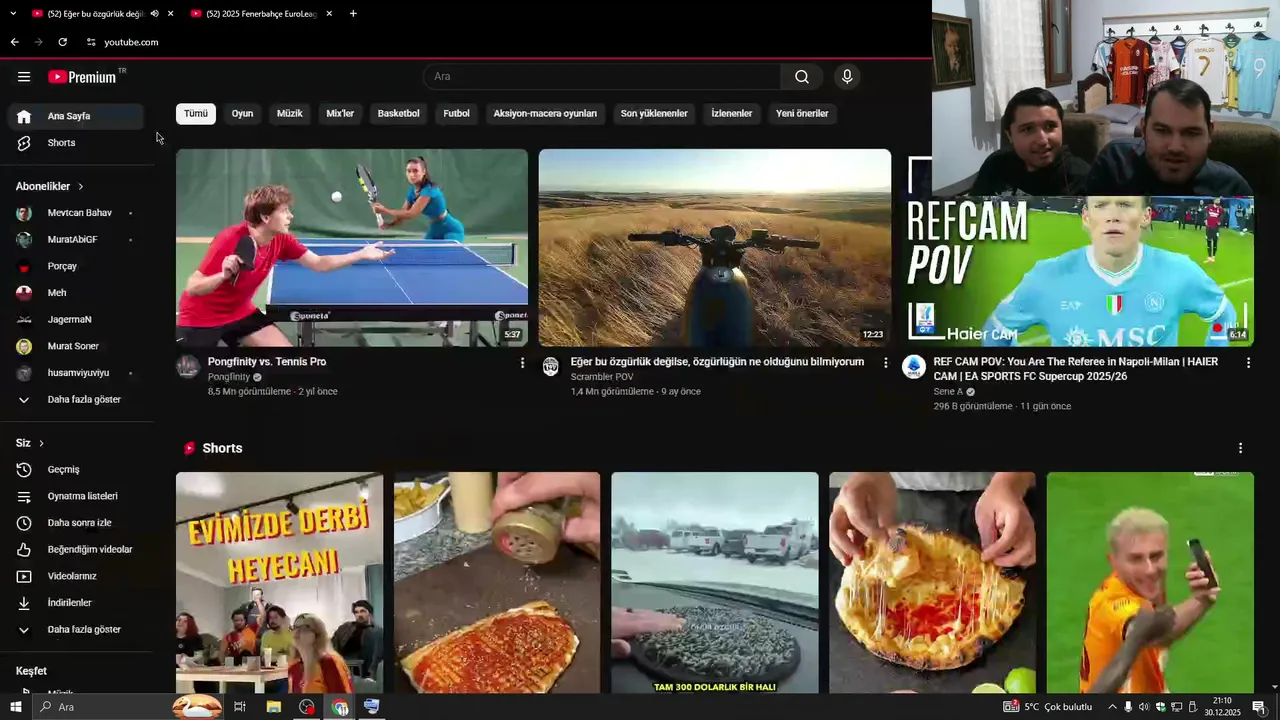Viewport: 1280px width, 720px height.
Task: Open Windows Start menu
Action: point(16,707)
